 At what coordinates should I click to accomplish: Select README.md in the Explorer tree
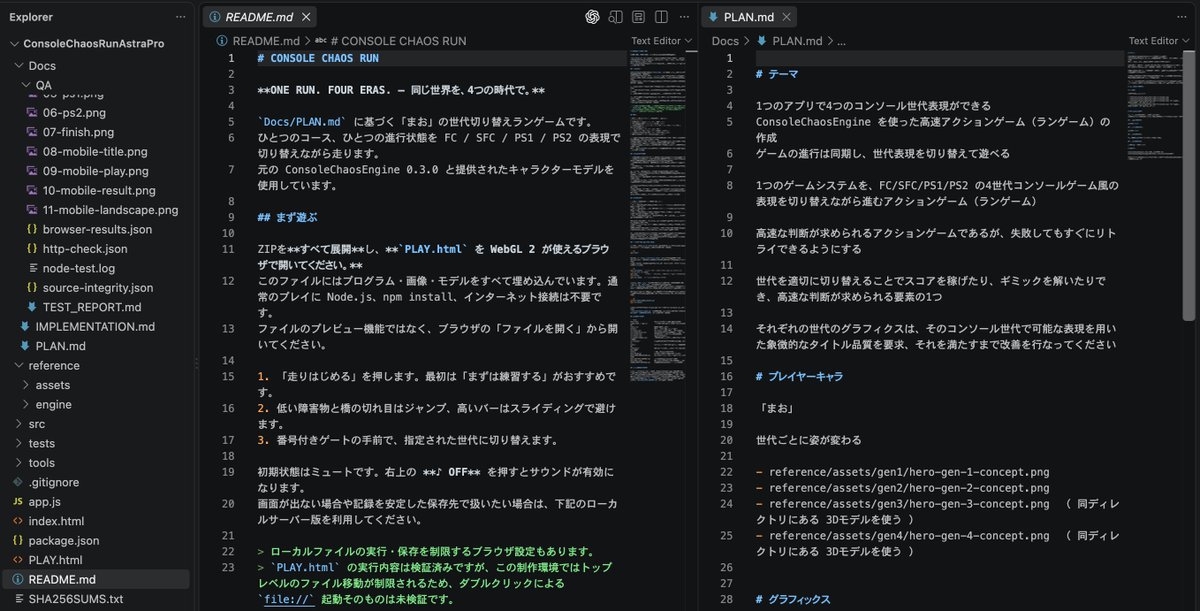coord(95,579)
